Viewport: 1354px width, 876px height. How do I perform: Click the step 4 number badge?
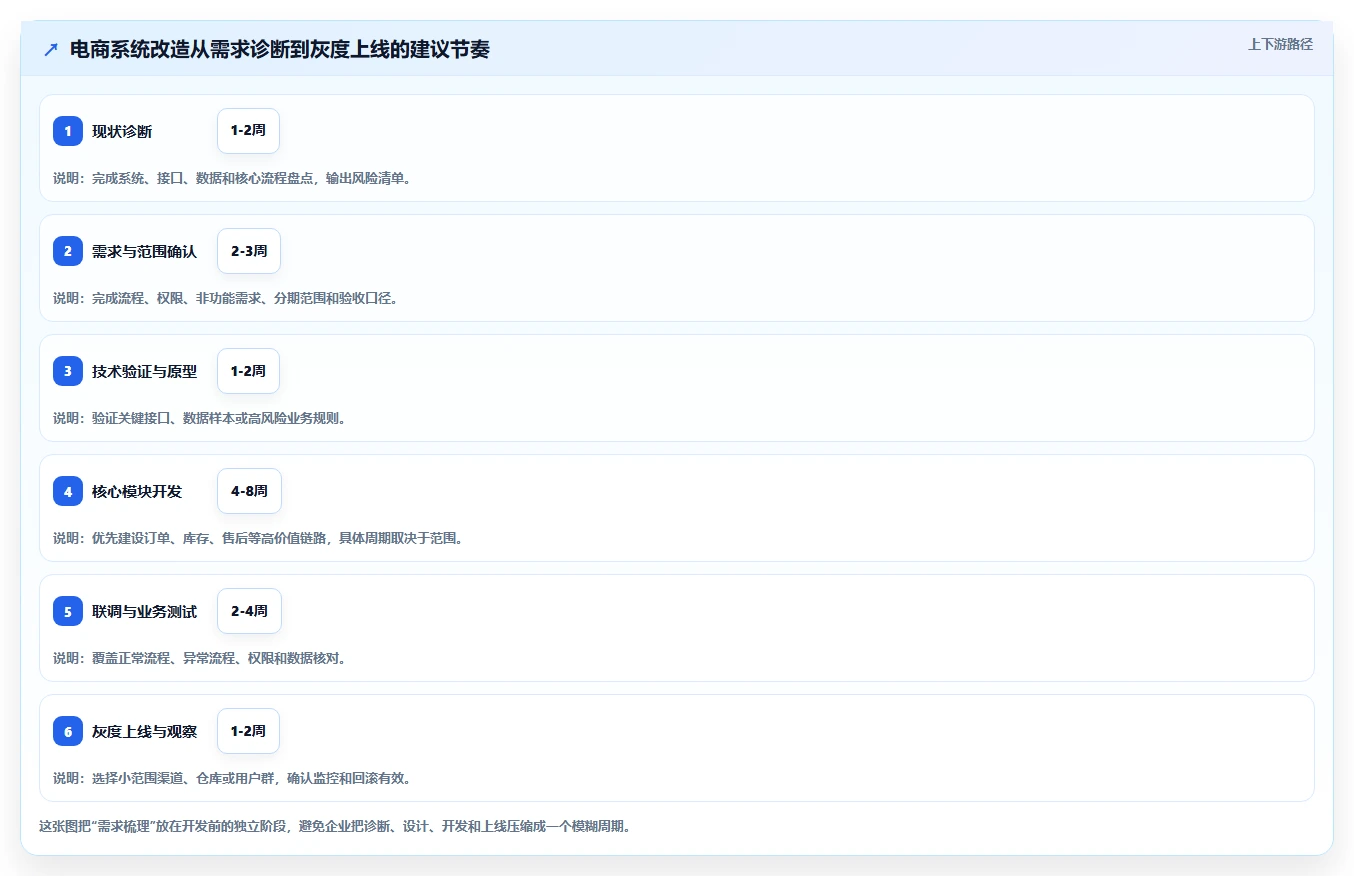click(x=68, y=491)
